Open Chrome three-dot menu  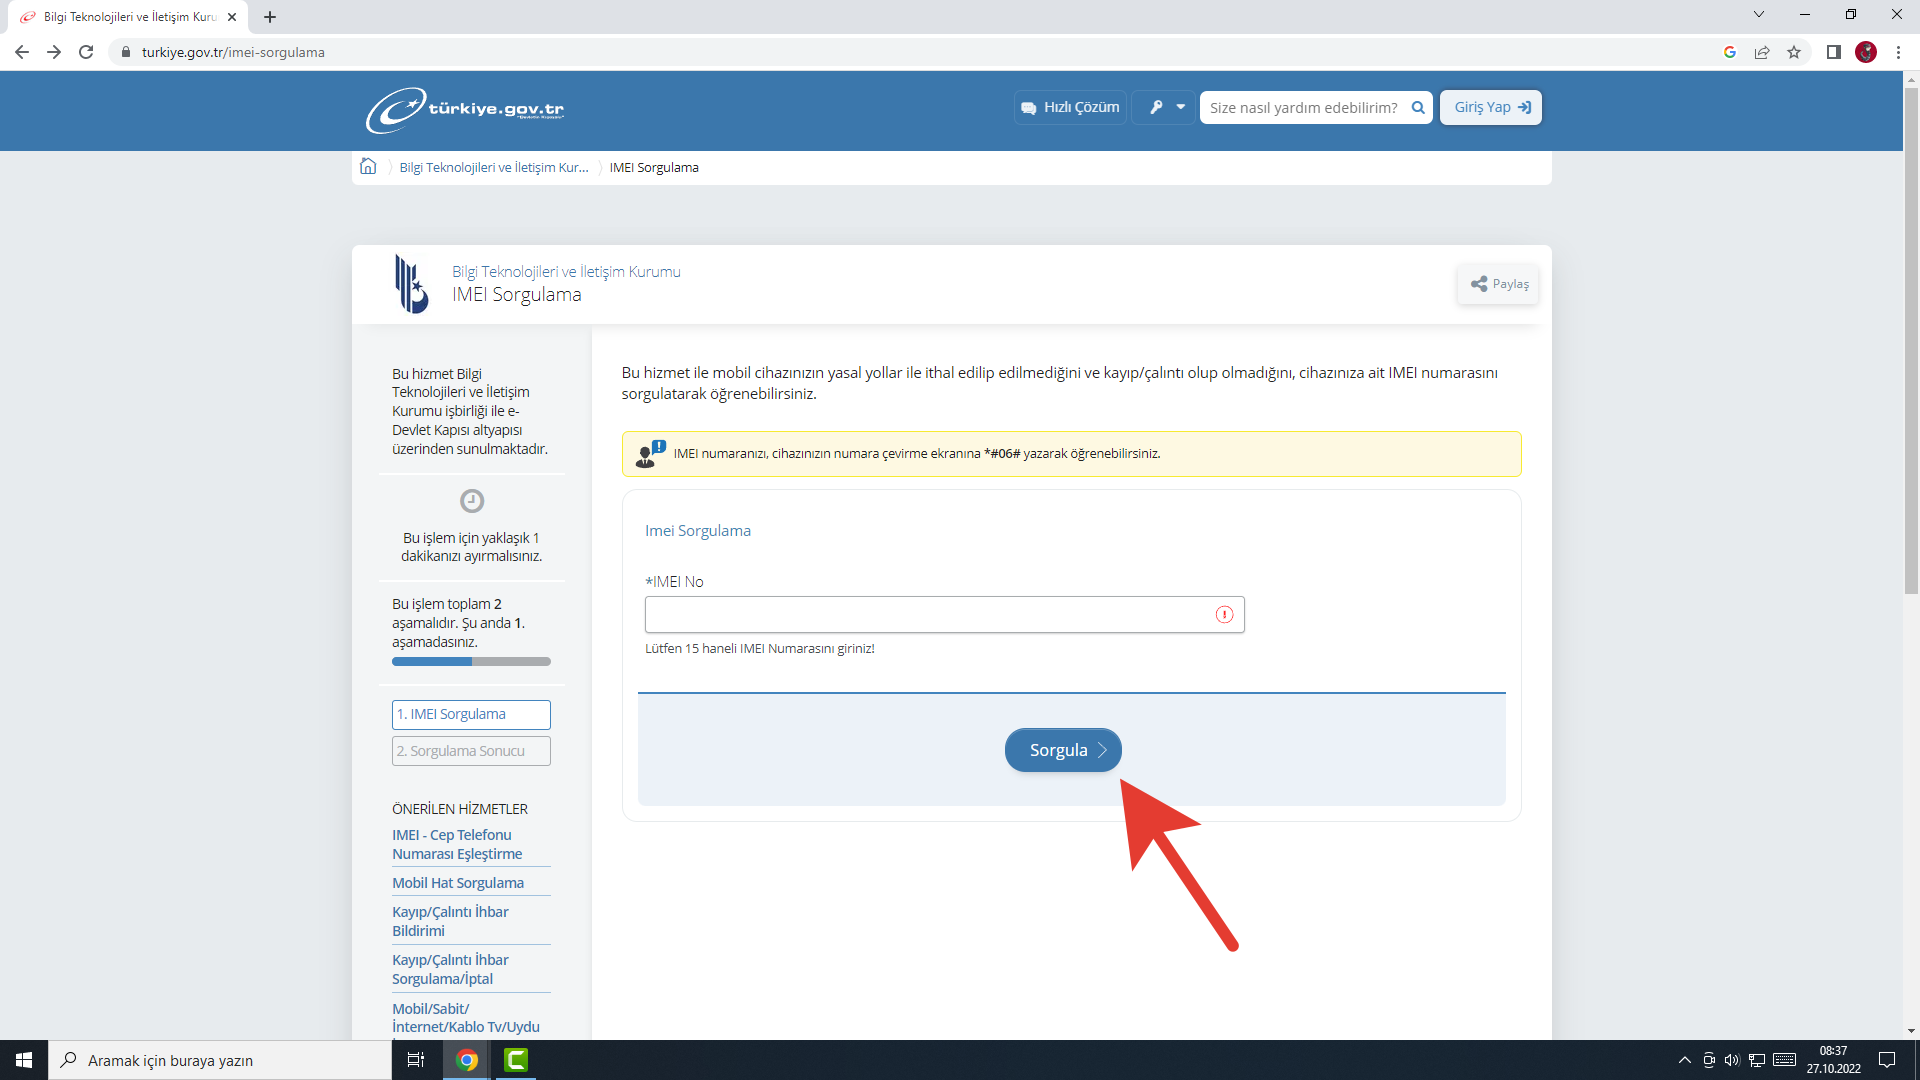(x=1898, y=52)
